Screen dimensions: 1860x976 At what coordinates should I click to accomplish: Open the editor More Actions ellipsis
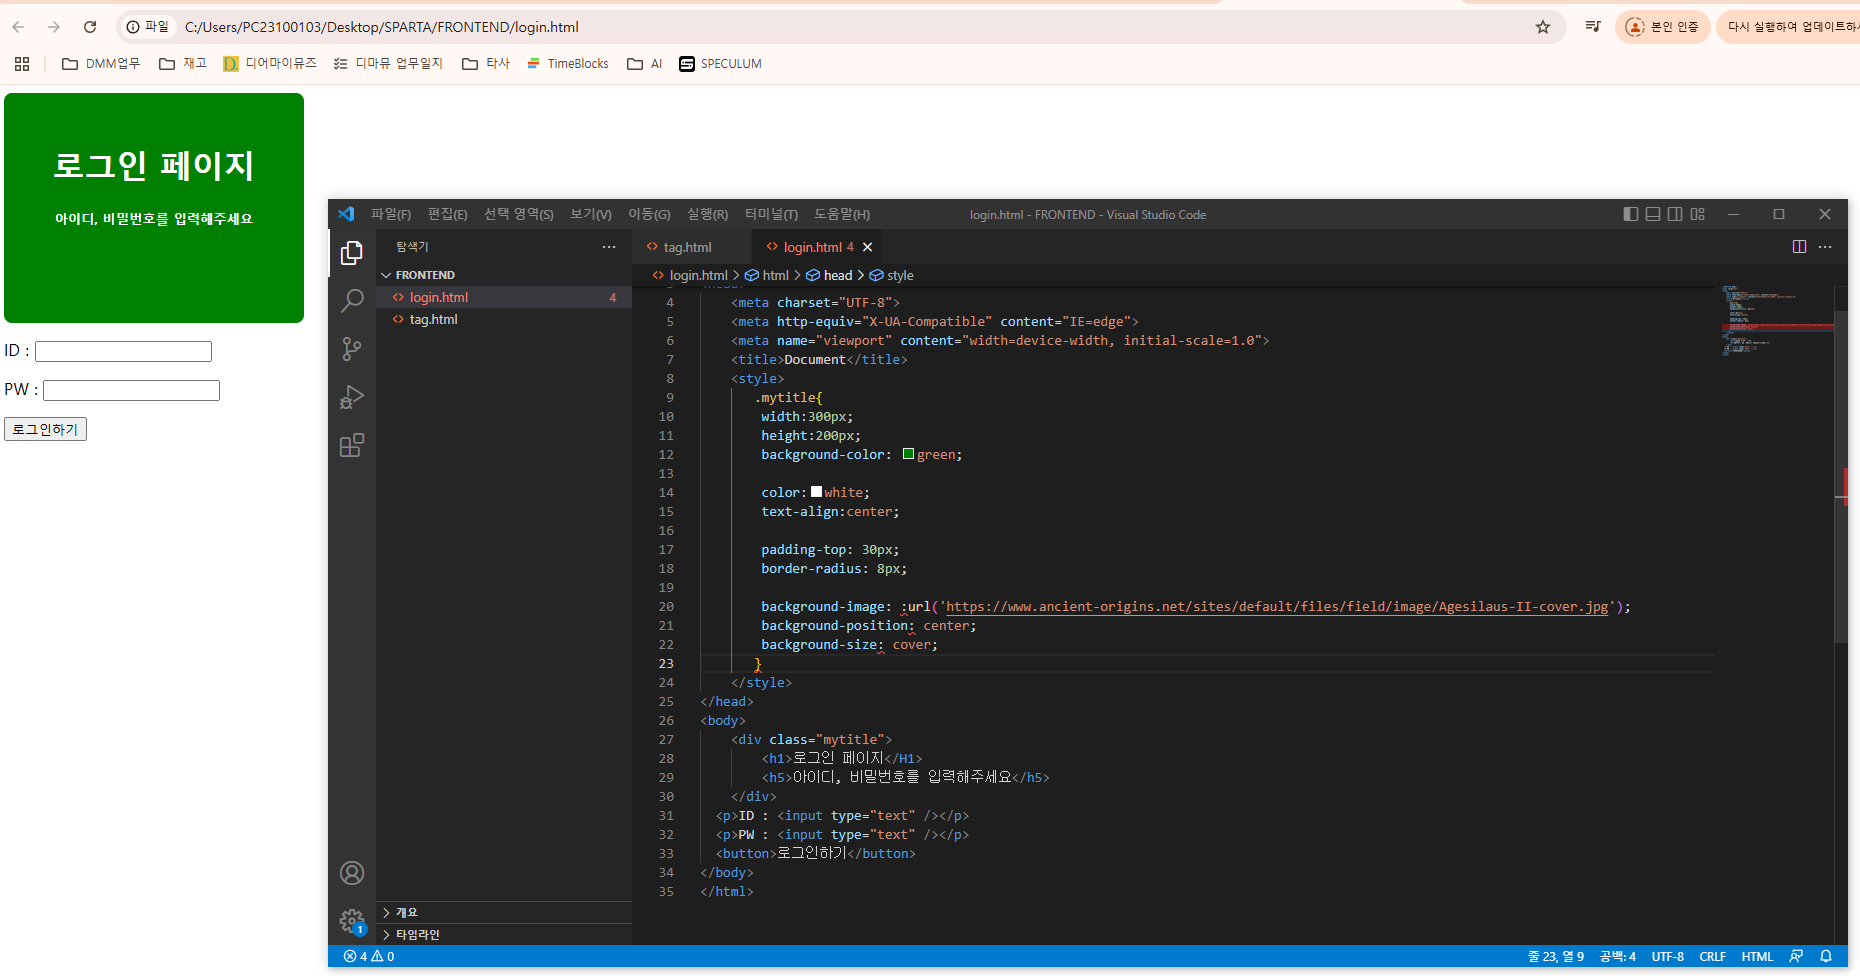coord(1825,247)
